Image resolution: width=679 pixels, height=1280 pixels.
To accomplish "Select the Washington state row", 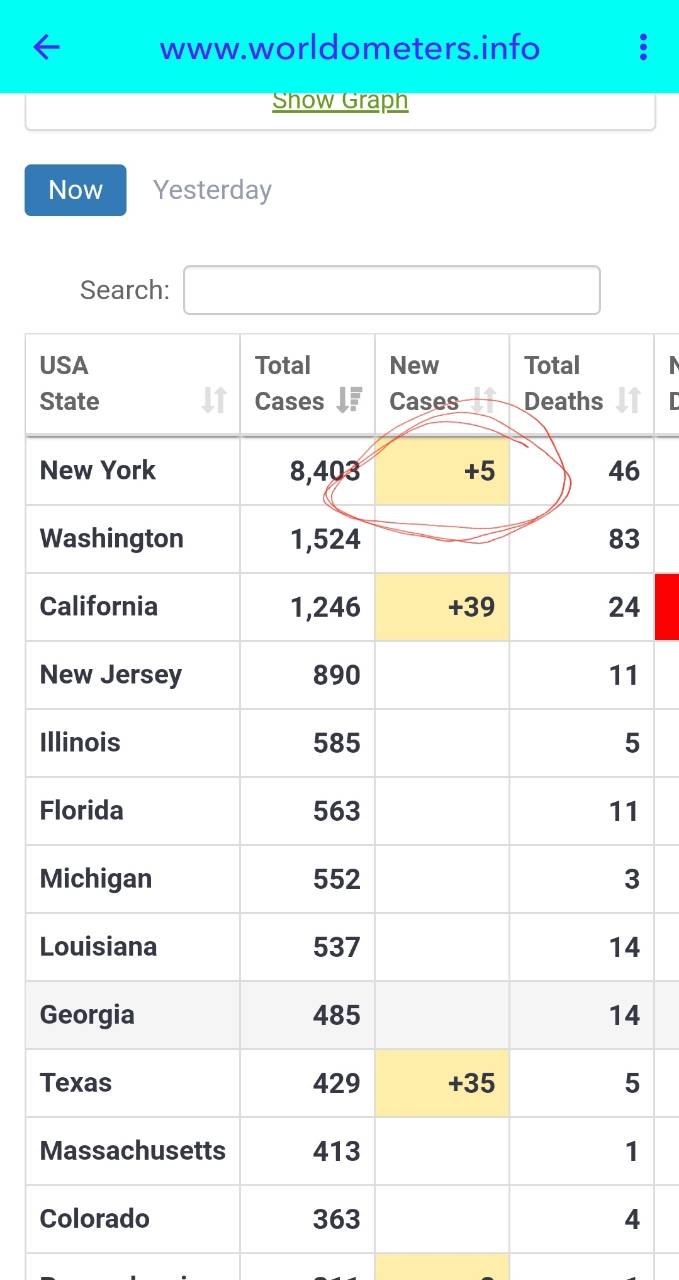I will 112,539.
